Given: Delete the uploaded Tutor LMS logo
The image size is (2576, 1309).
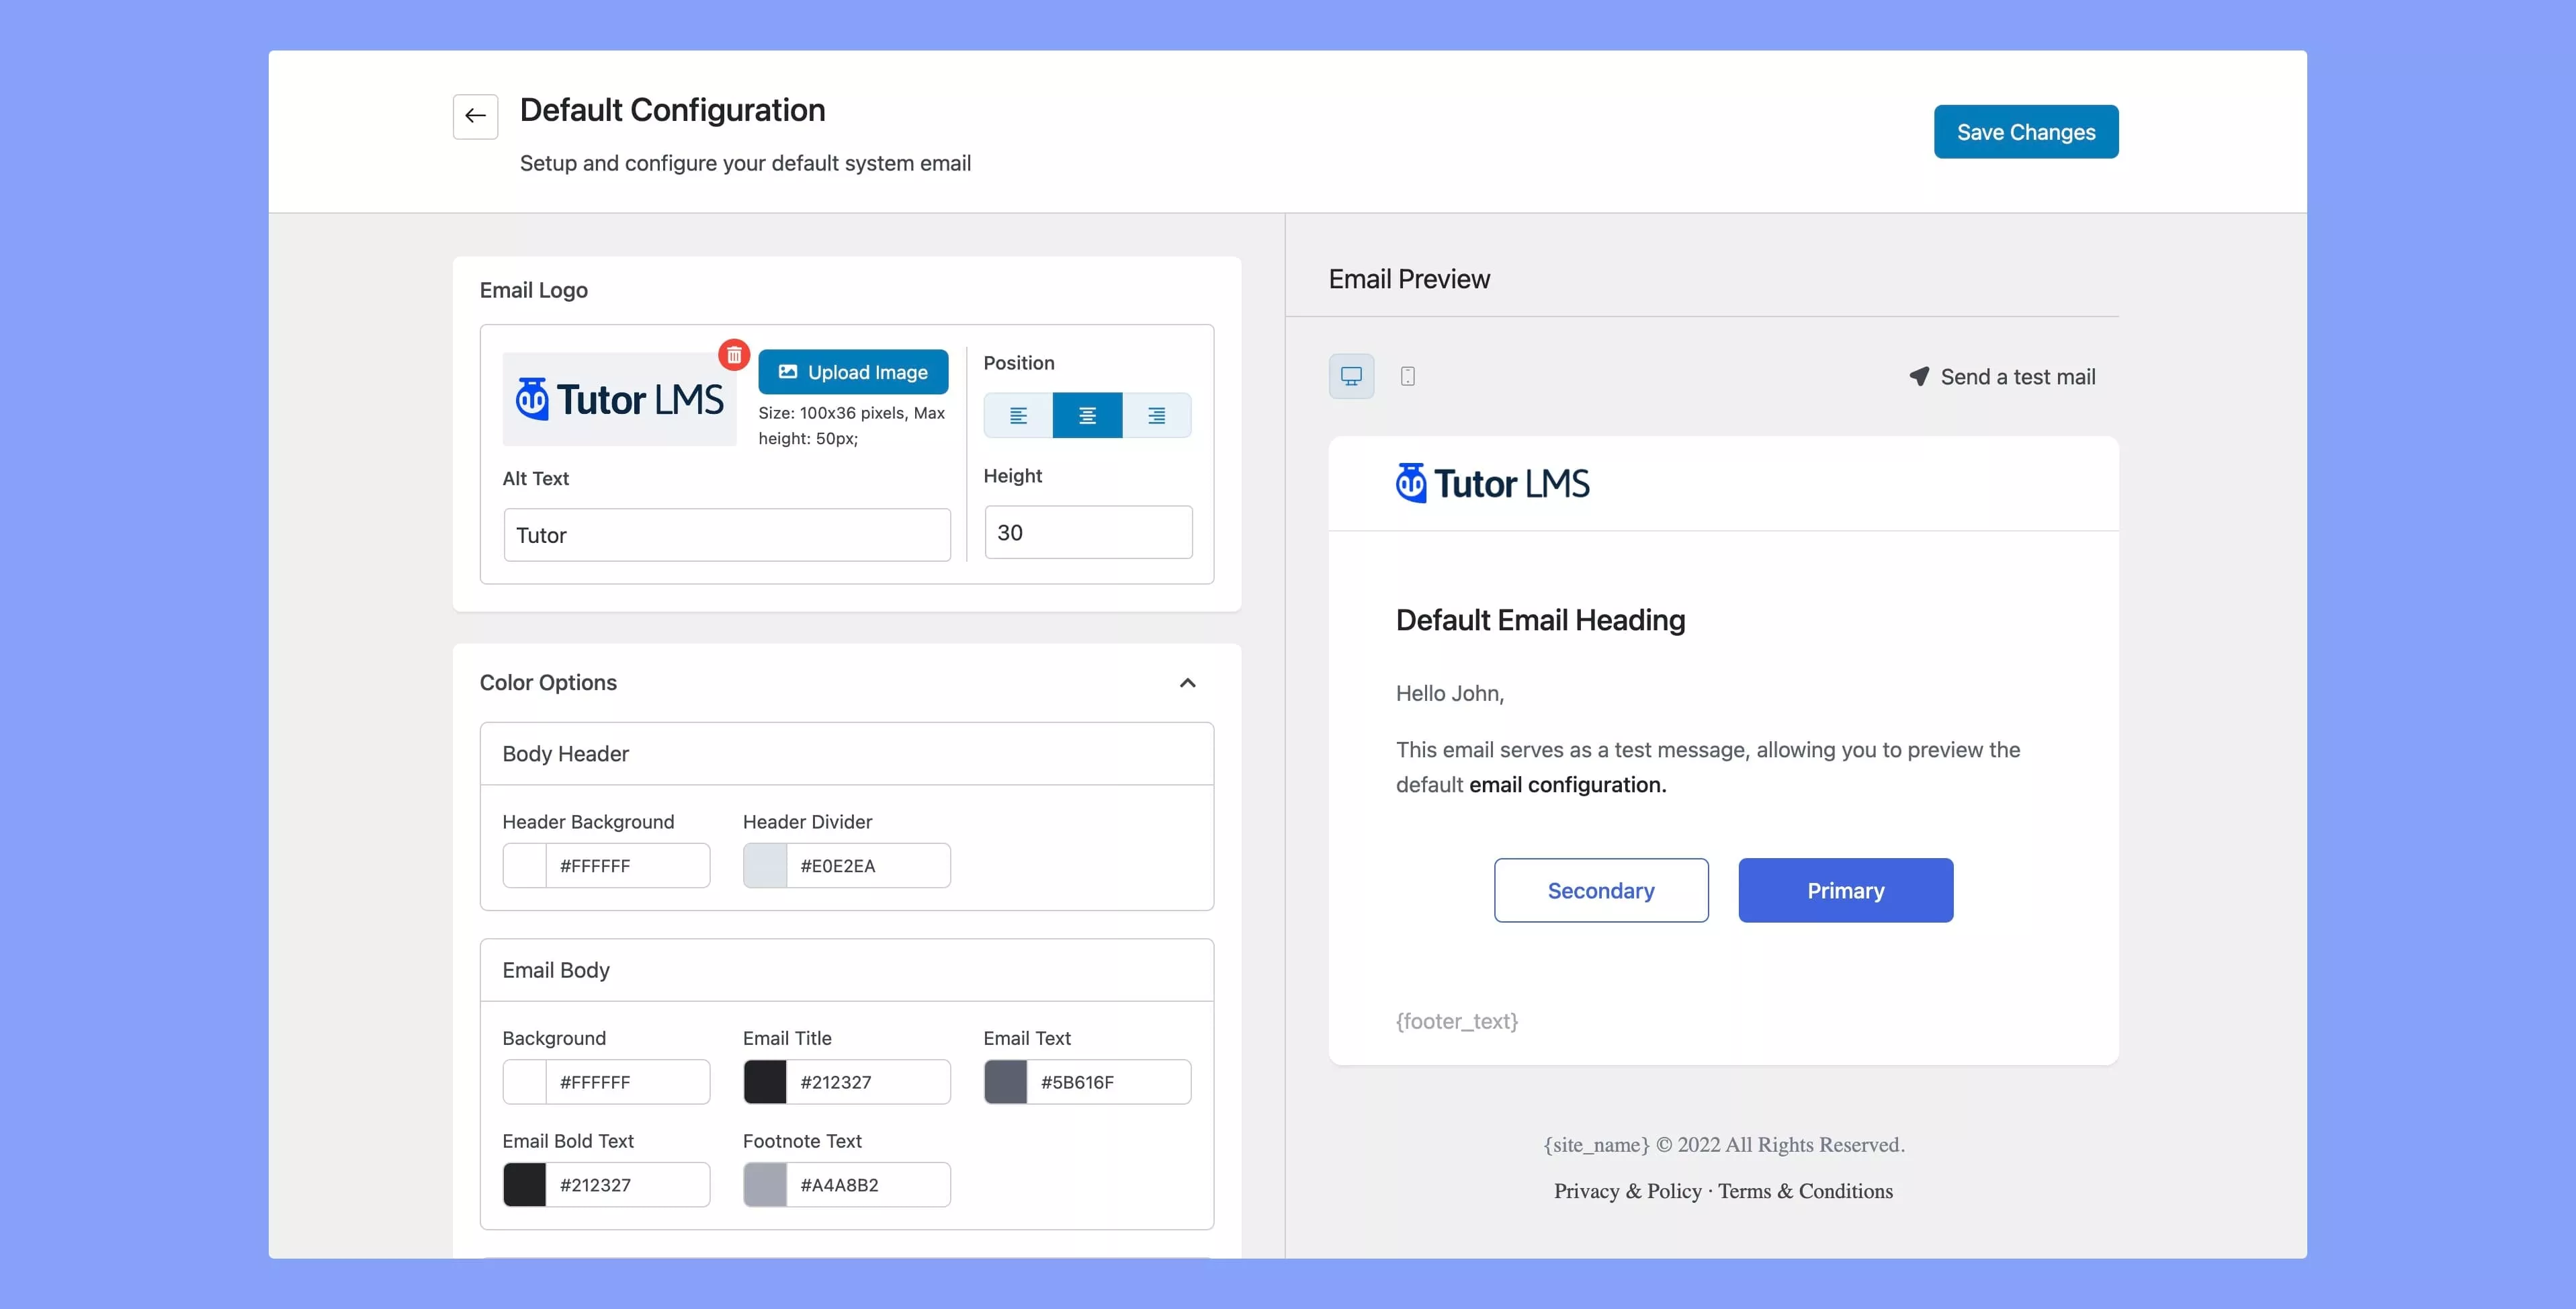Looking at the screenshot, I should (x=733, y=354).
